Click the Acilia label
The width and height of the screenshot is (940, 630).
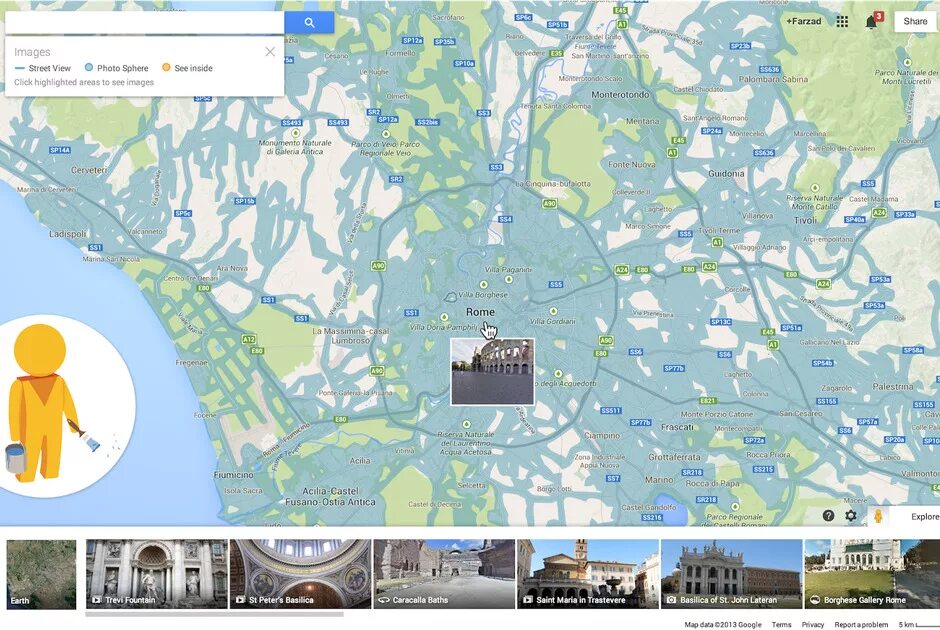tap(360, 460)
